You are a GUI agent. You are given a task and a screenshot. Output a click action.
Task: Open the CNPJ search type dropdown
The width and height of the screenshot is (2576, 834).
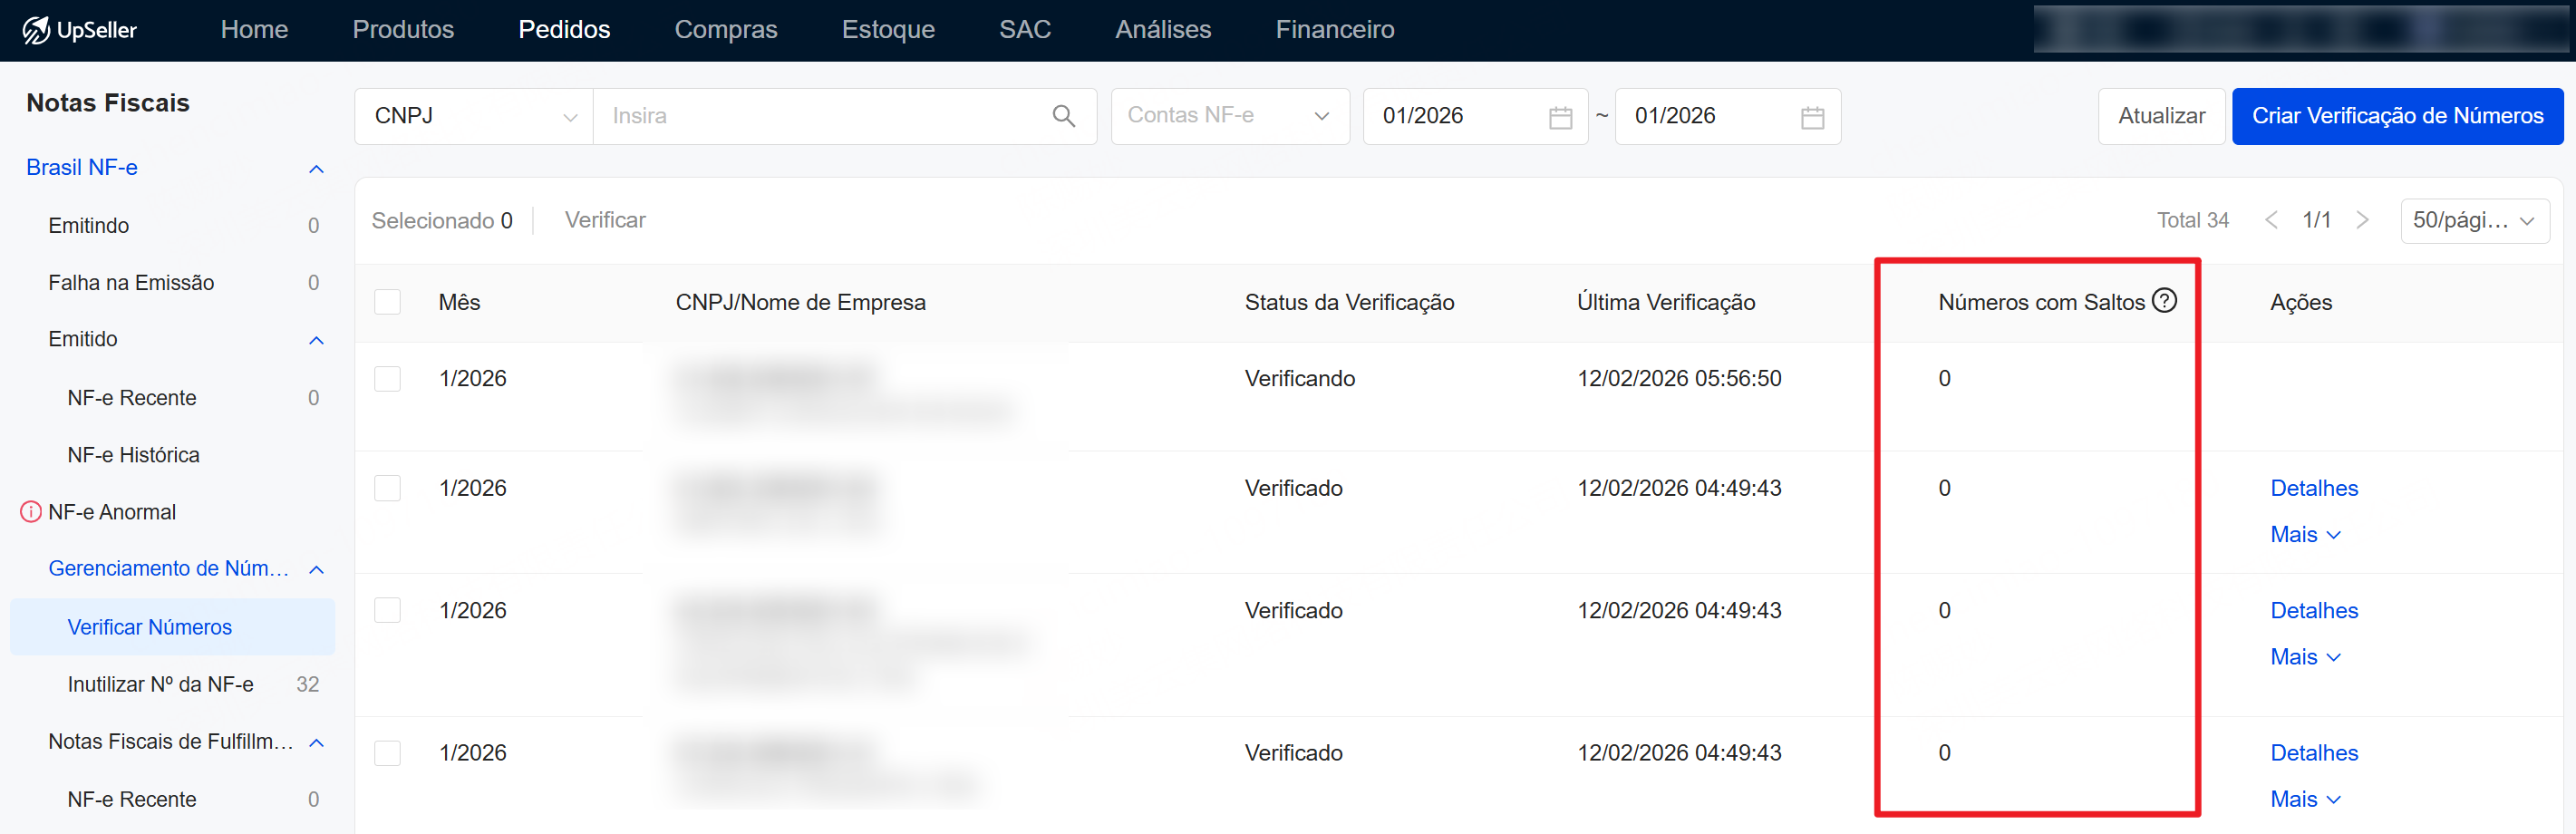[x=474, y=116]
